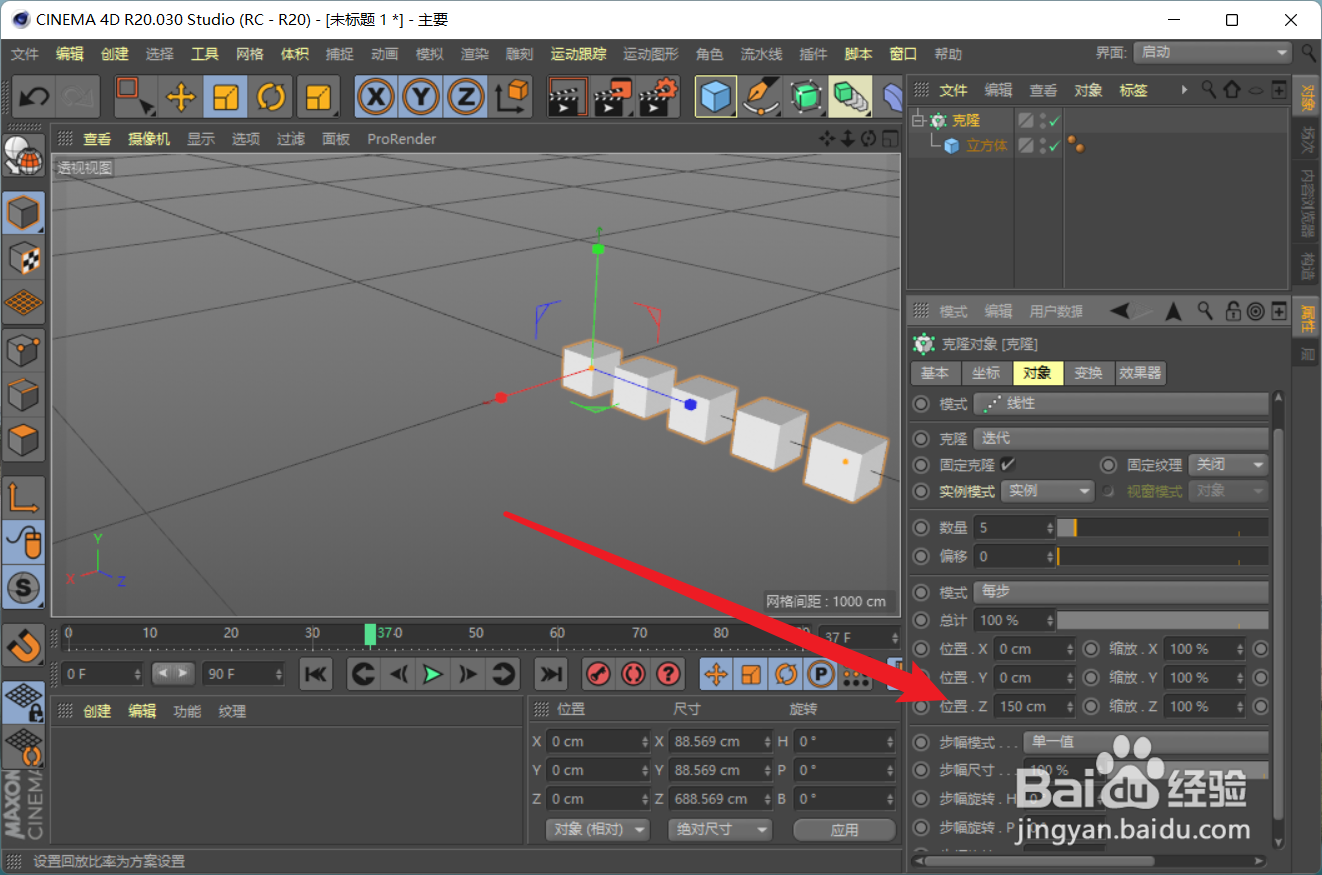
Task: Click animation dot beside 偏移
Action: tap(921, 556)
